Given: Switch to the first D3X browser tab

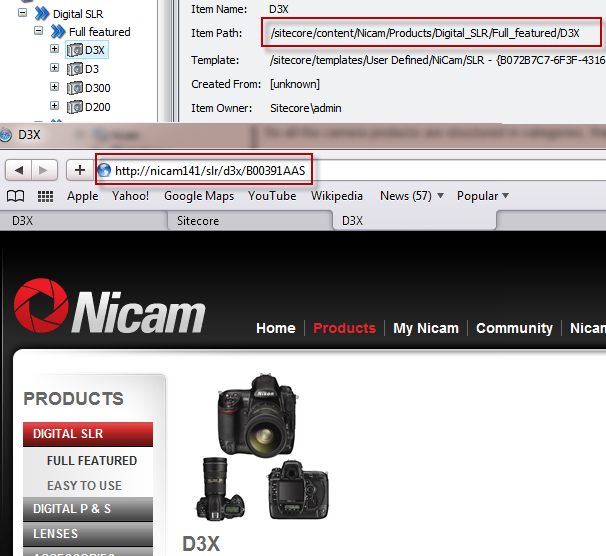Looking at the screenshot, I should [x=83, y=221].
